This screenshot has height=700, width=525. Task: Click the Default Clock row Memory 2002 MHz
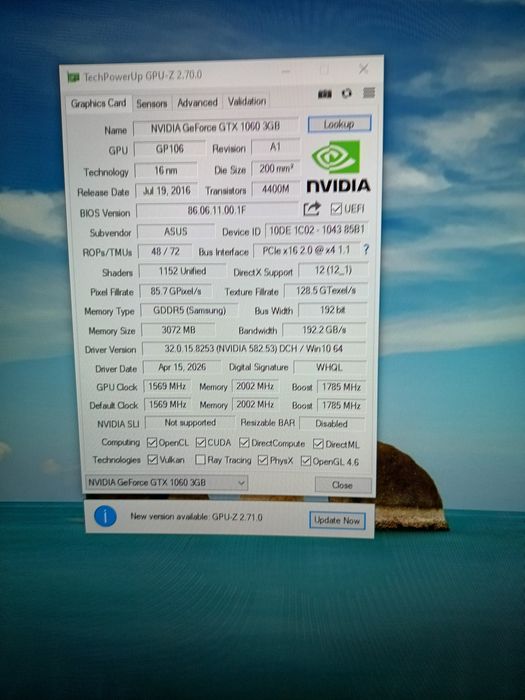point(255,404)
